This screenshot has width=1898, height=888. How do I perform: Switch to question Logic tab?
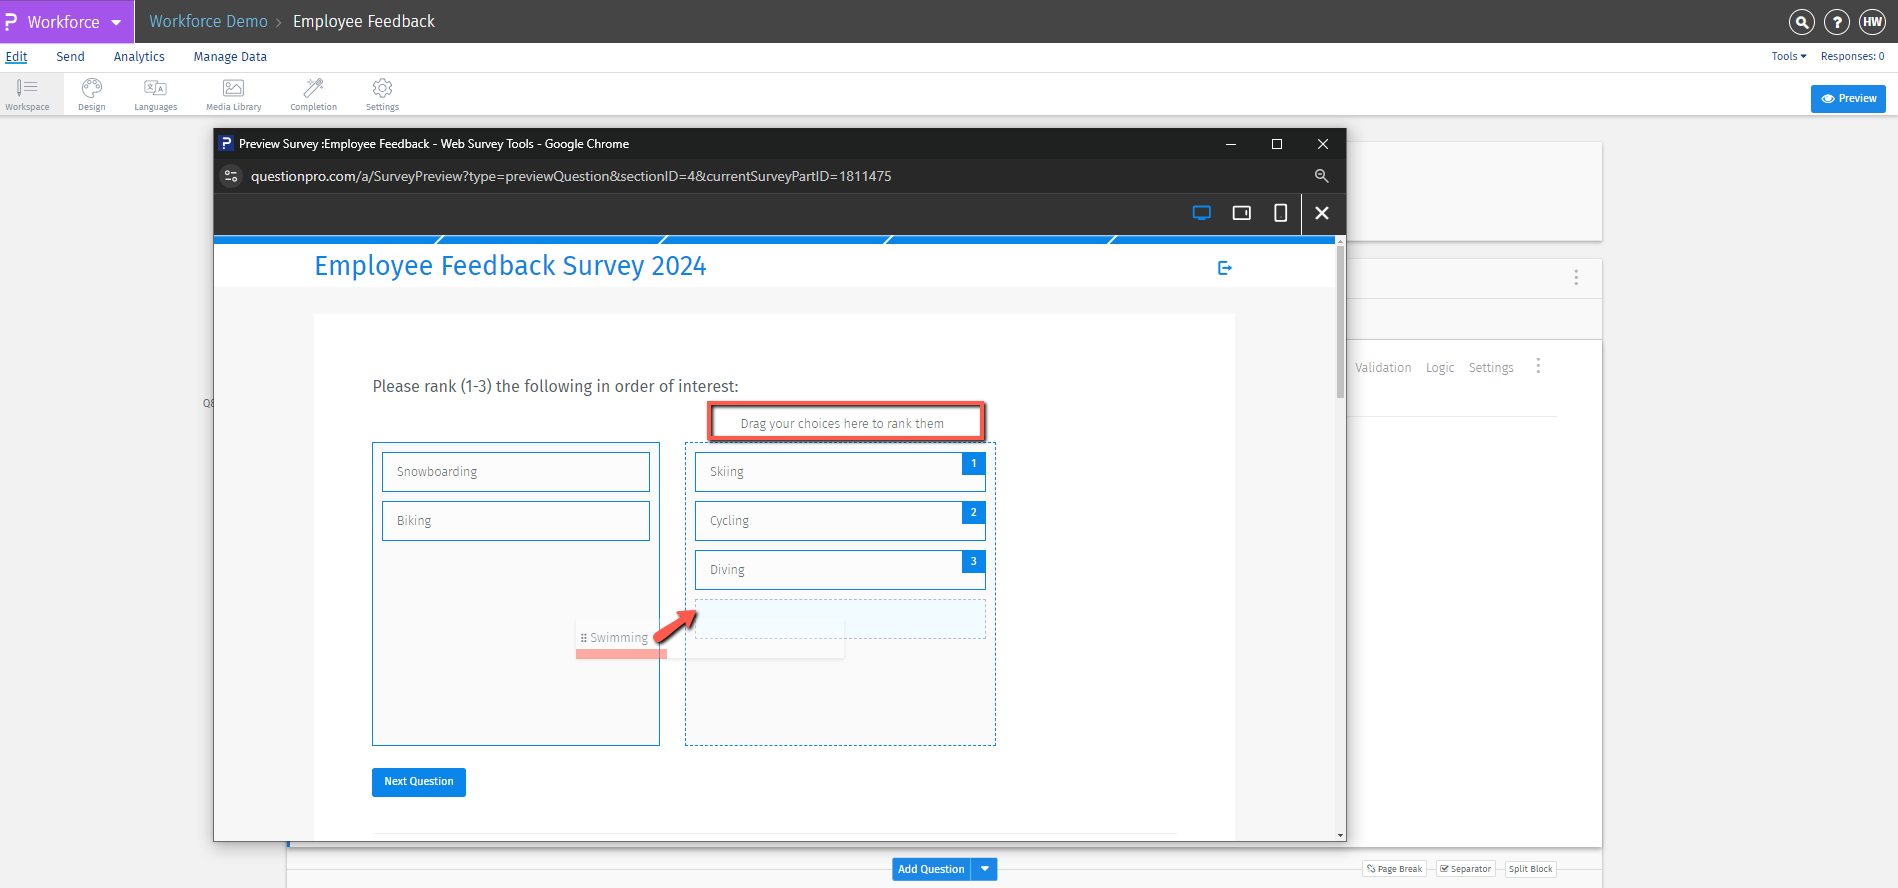pyautogui.click(x=1440, y=368)
